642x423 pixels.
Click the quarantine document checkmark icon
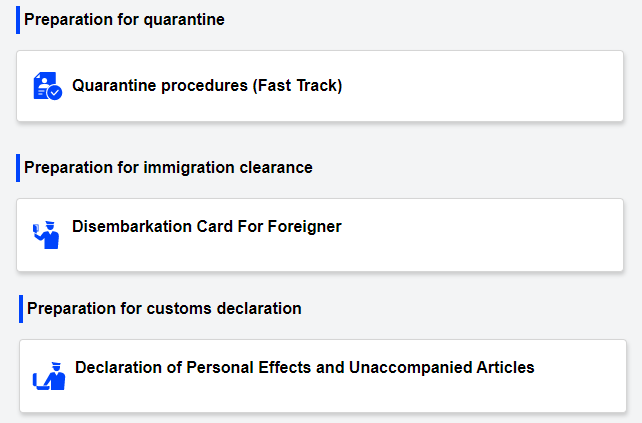point(47,86)
